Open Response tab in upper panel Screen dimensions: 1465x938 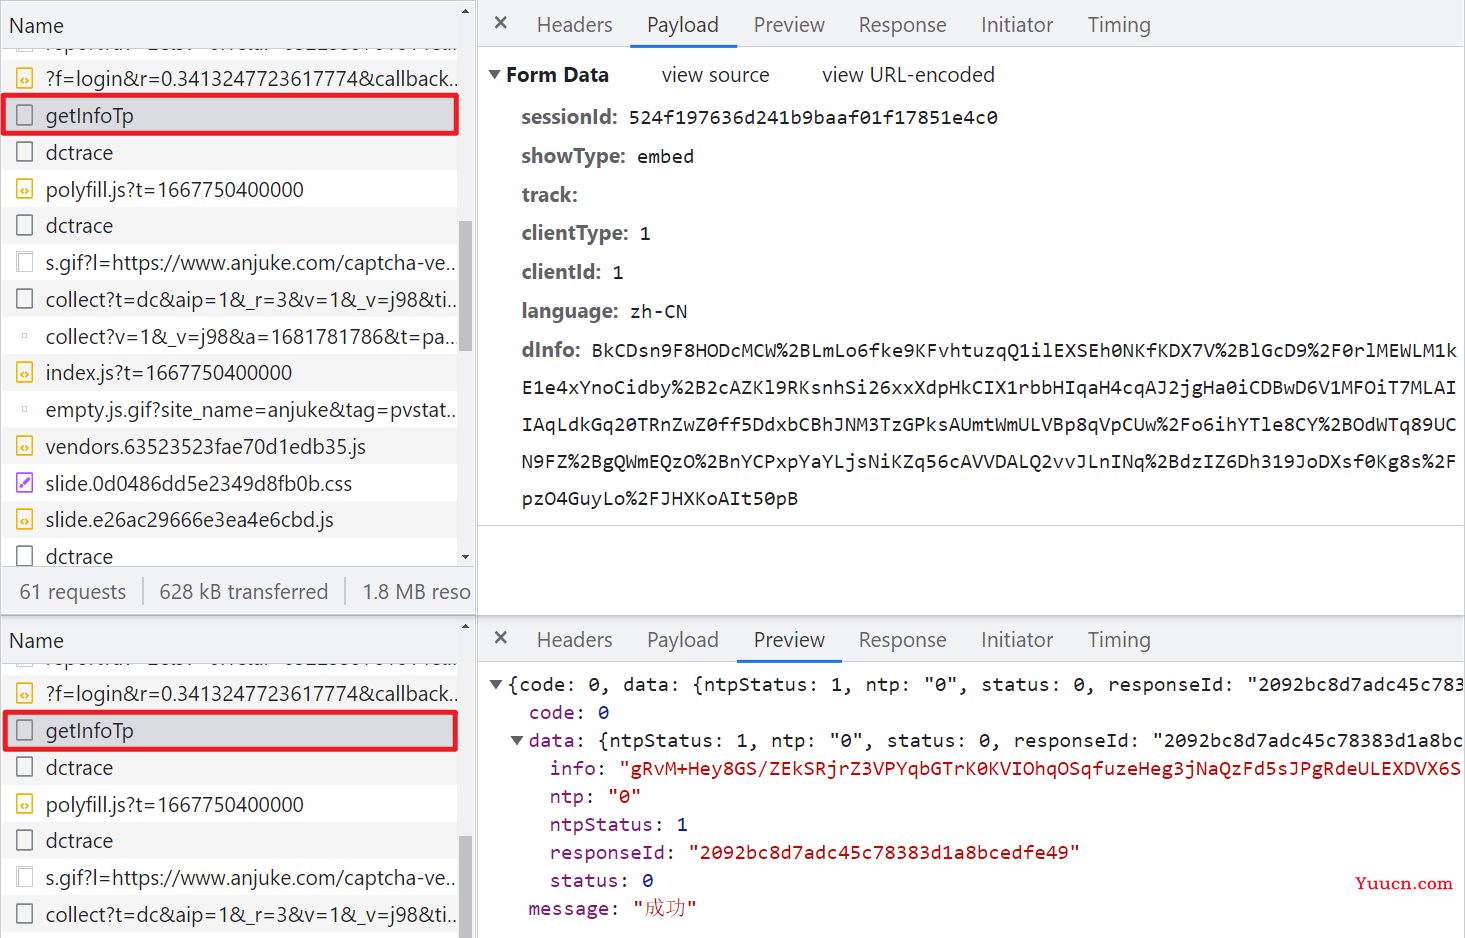pos(902,25)
